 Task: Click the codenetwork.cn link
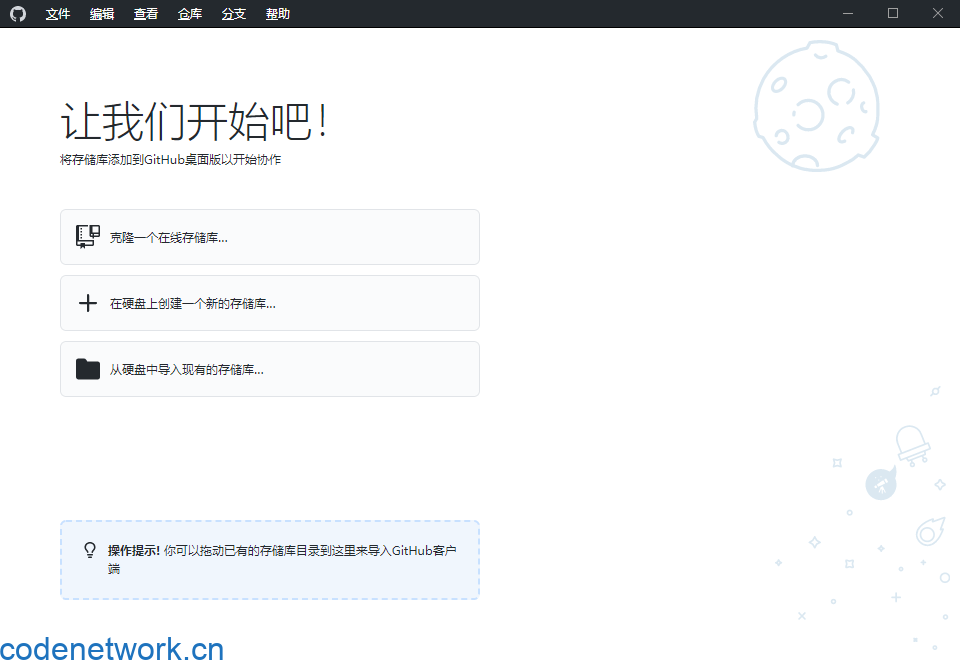pyautogui.click(x=111, y=648)
